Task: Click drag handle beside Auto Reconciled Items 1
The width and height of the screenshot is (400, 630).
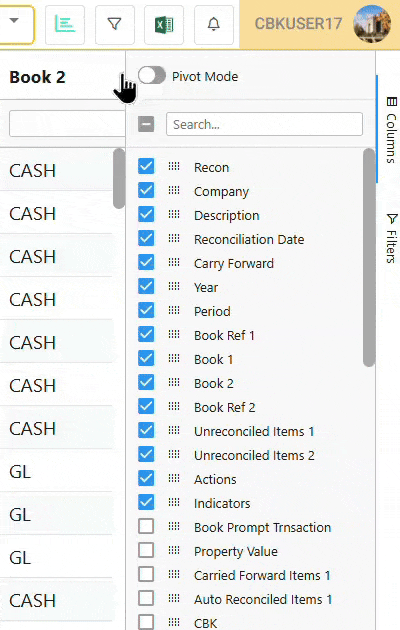Action: tap(174, 598)
